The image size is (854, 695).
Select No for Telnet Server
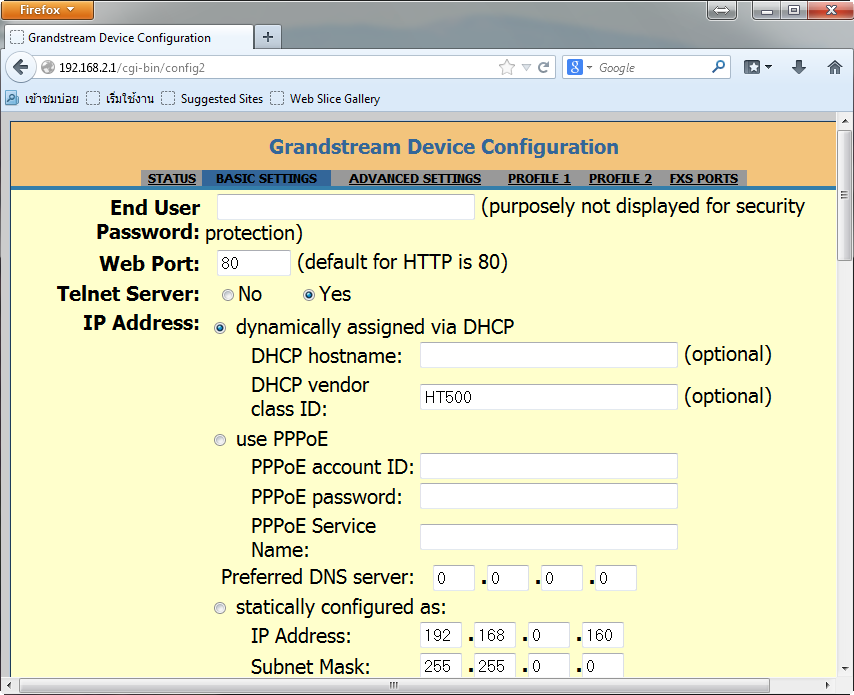click(x=228, y=295)
